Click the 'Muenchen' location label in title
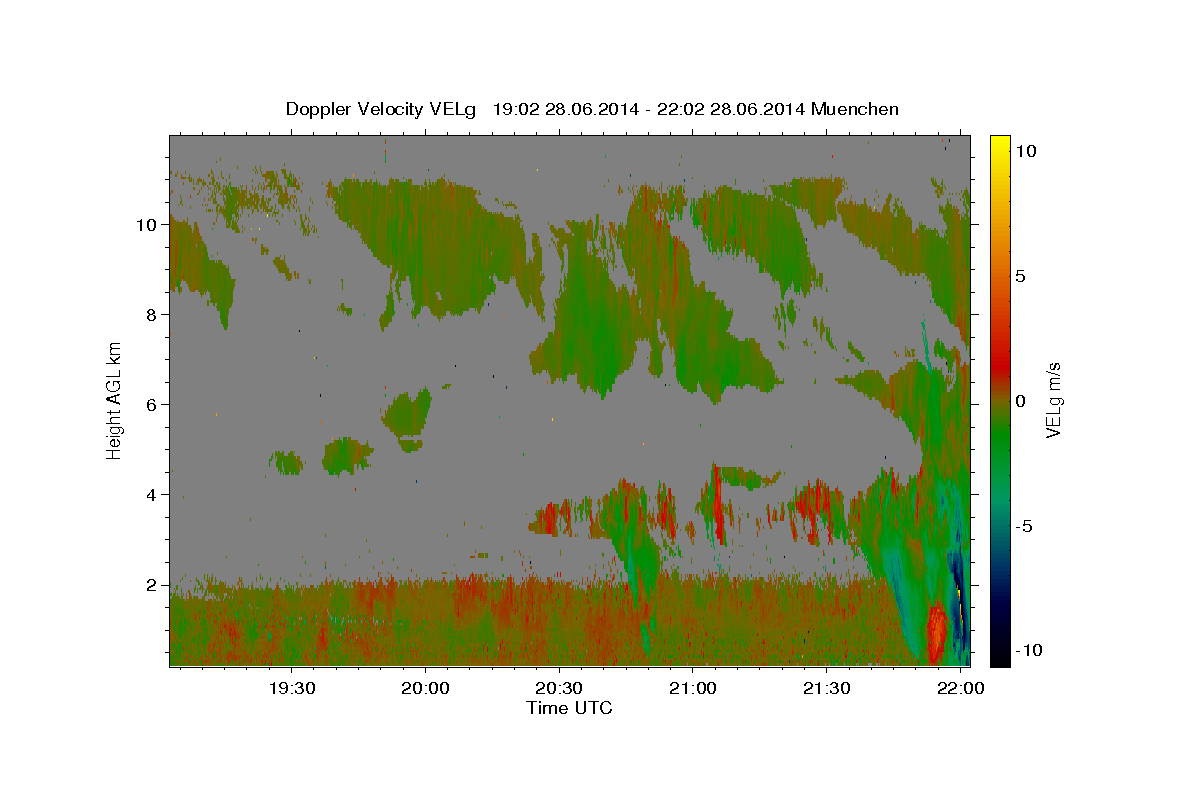This screenshot has height=800, width=1200. click(x=855, y=109)
